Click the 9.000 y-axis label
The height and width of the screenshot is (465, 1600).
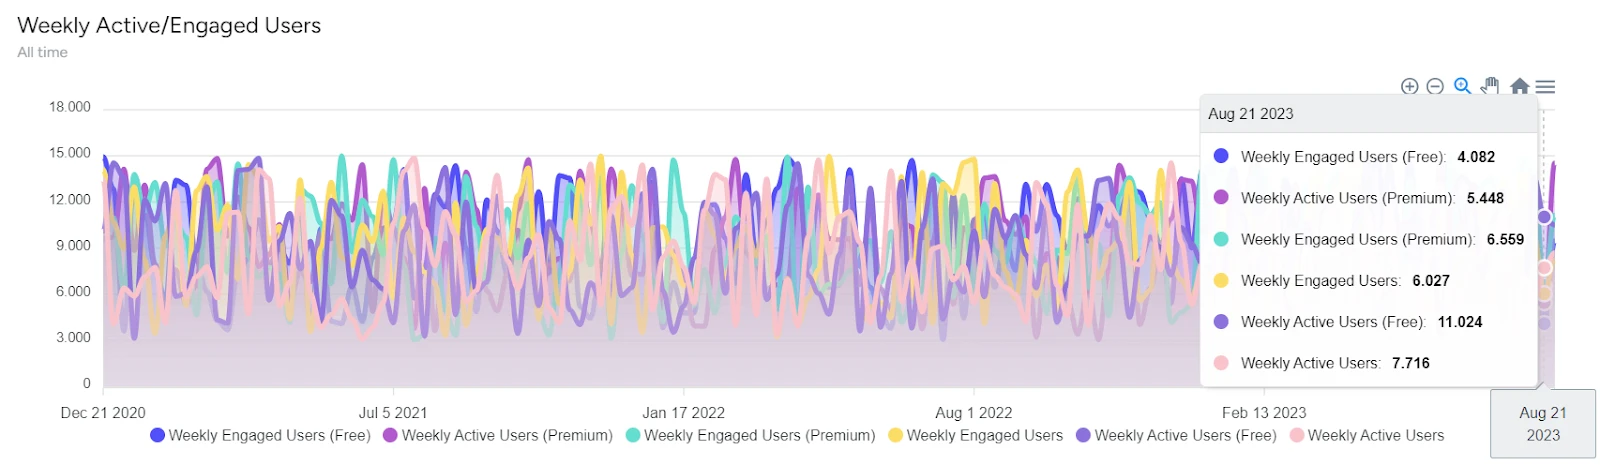pos(73,245)
